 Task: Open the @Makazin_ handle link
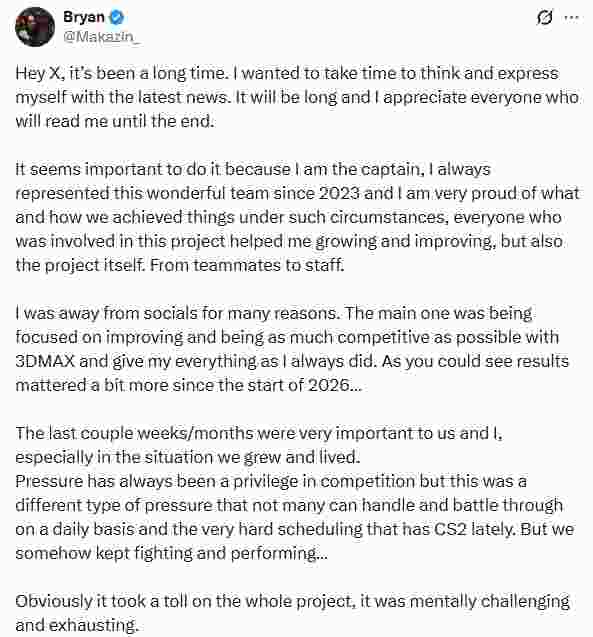(x=102, y=37)
